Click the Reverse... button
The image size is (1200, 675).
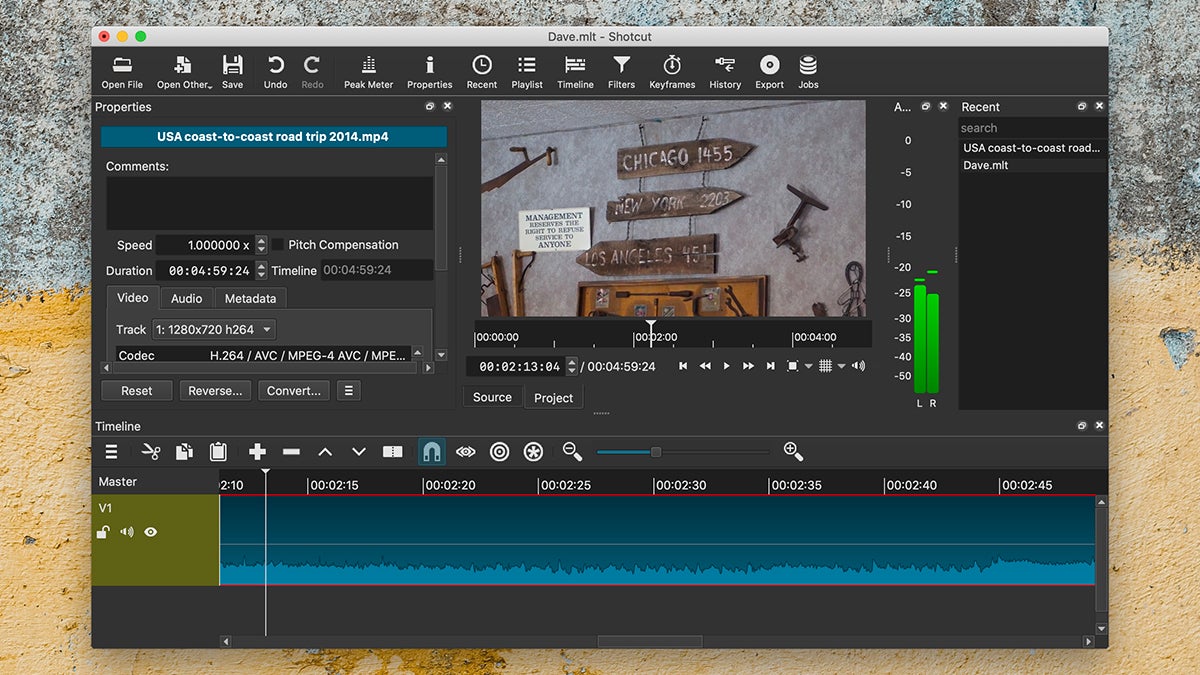pyautogui.click(x=215, y=391)
